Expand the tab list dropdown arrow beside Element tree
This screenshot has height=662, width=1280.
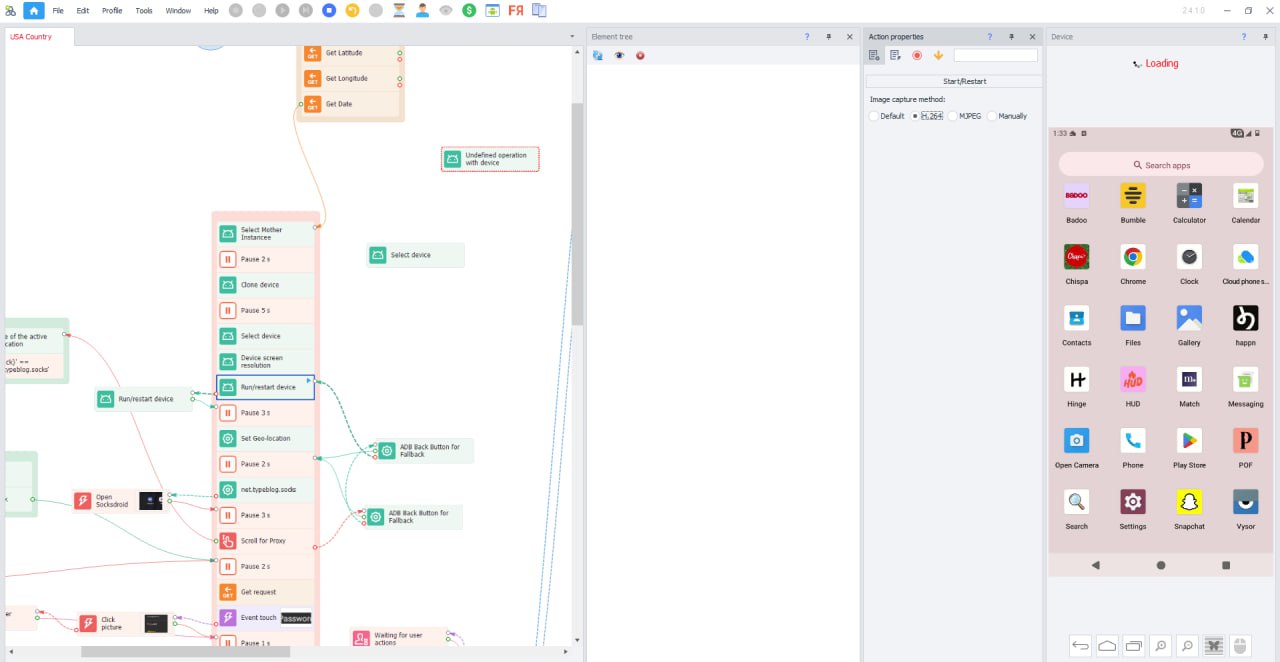pyautogui.click(x=572, y=37)
